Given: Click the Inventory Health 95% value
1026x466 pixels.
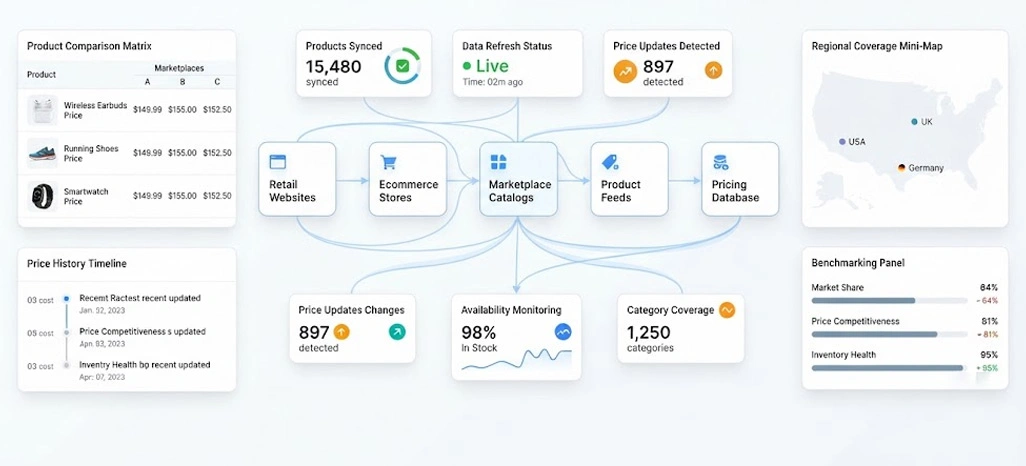Looking at the screenshot, I should 989,355.
